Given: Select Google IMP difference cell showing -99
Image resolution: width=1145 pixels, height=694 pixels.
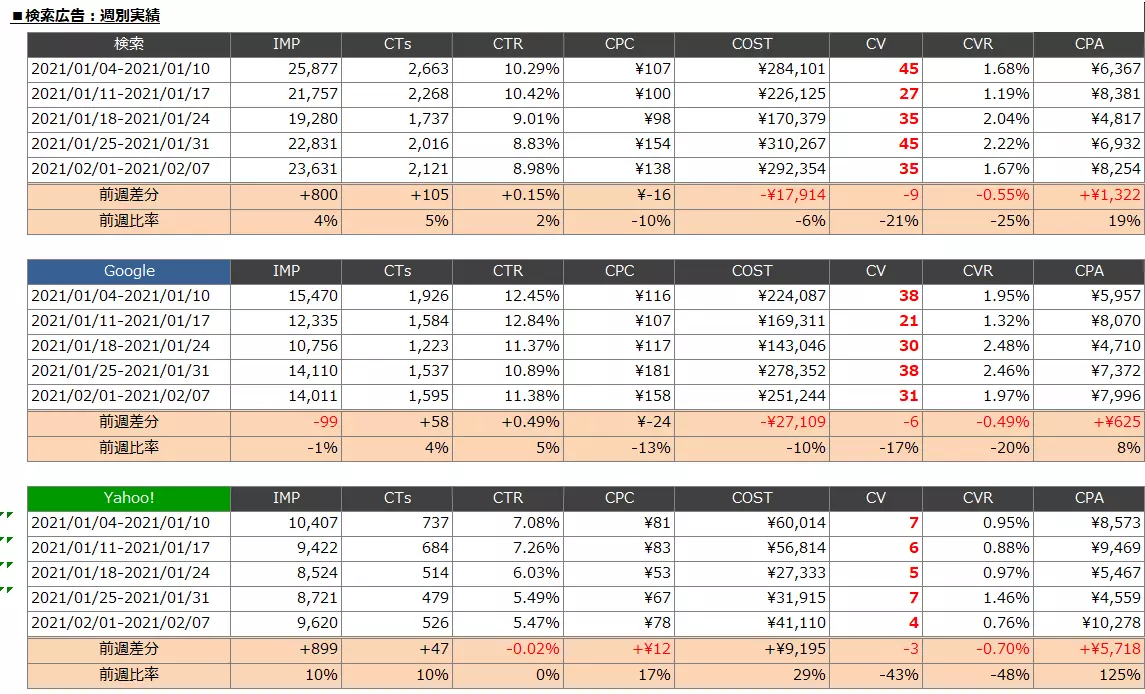Looking at the screenshot, I should coord(286,422).
